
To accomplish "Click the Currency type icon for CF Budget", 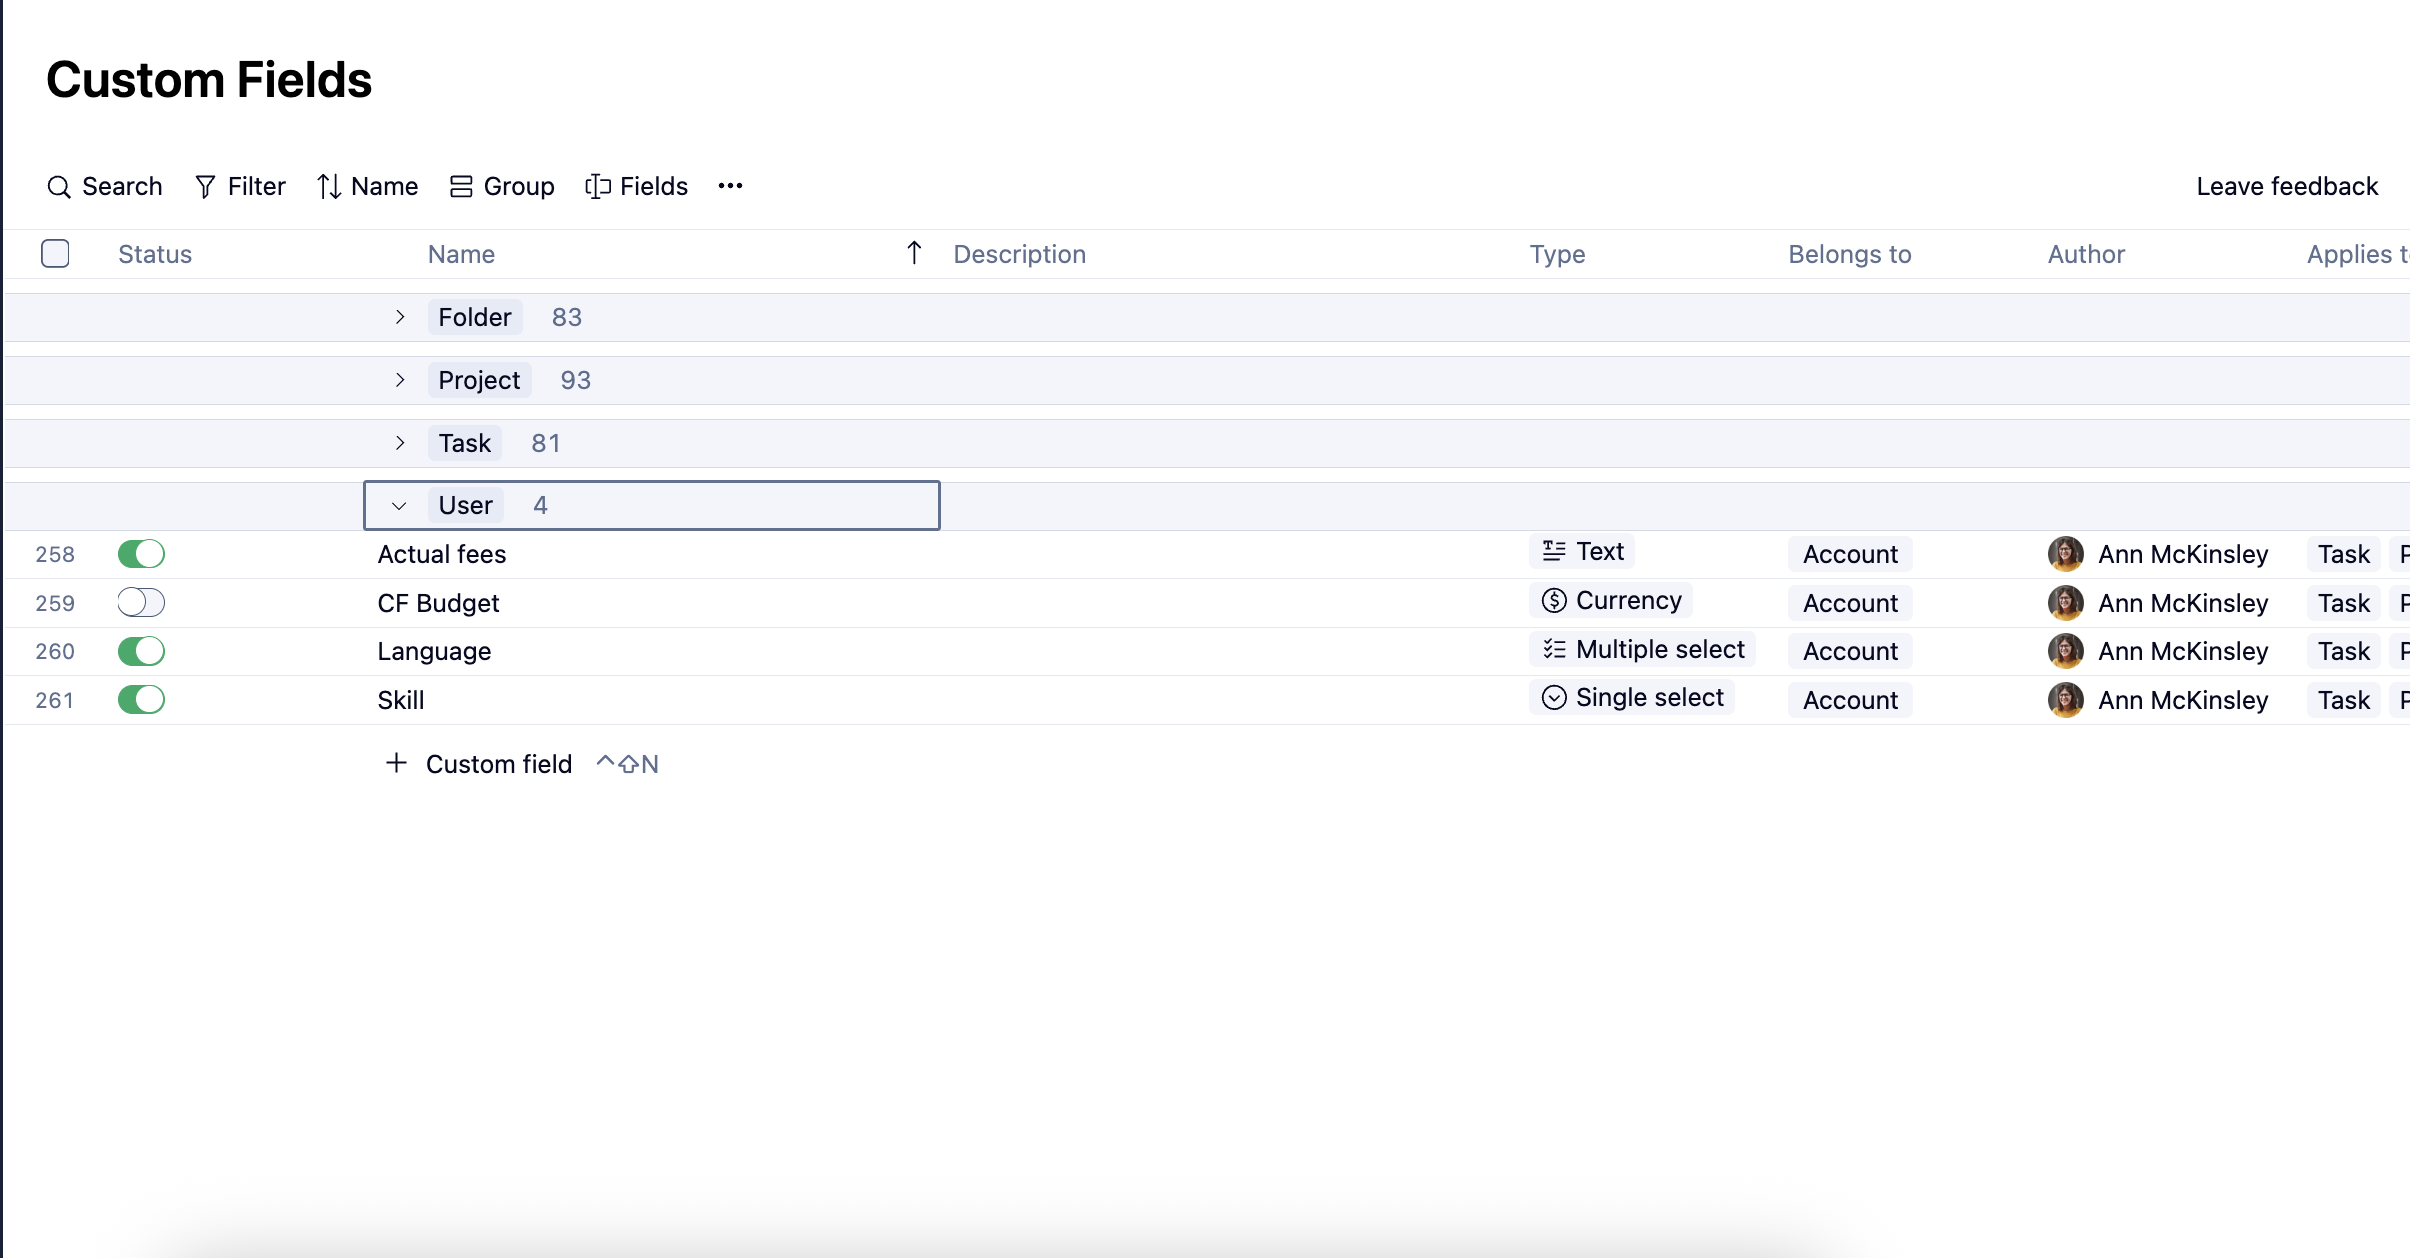I will 1554,600.
